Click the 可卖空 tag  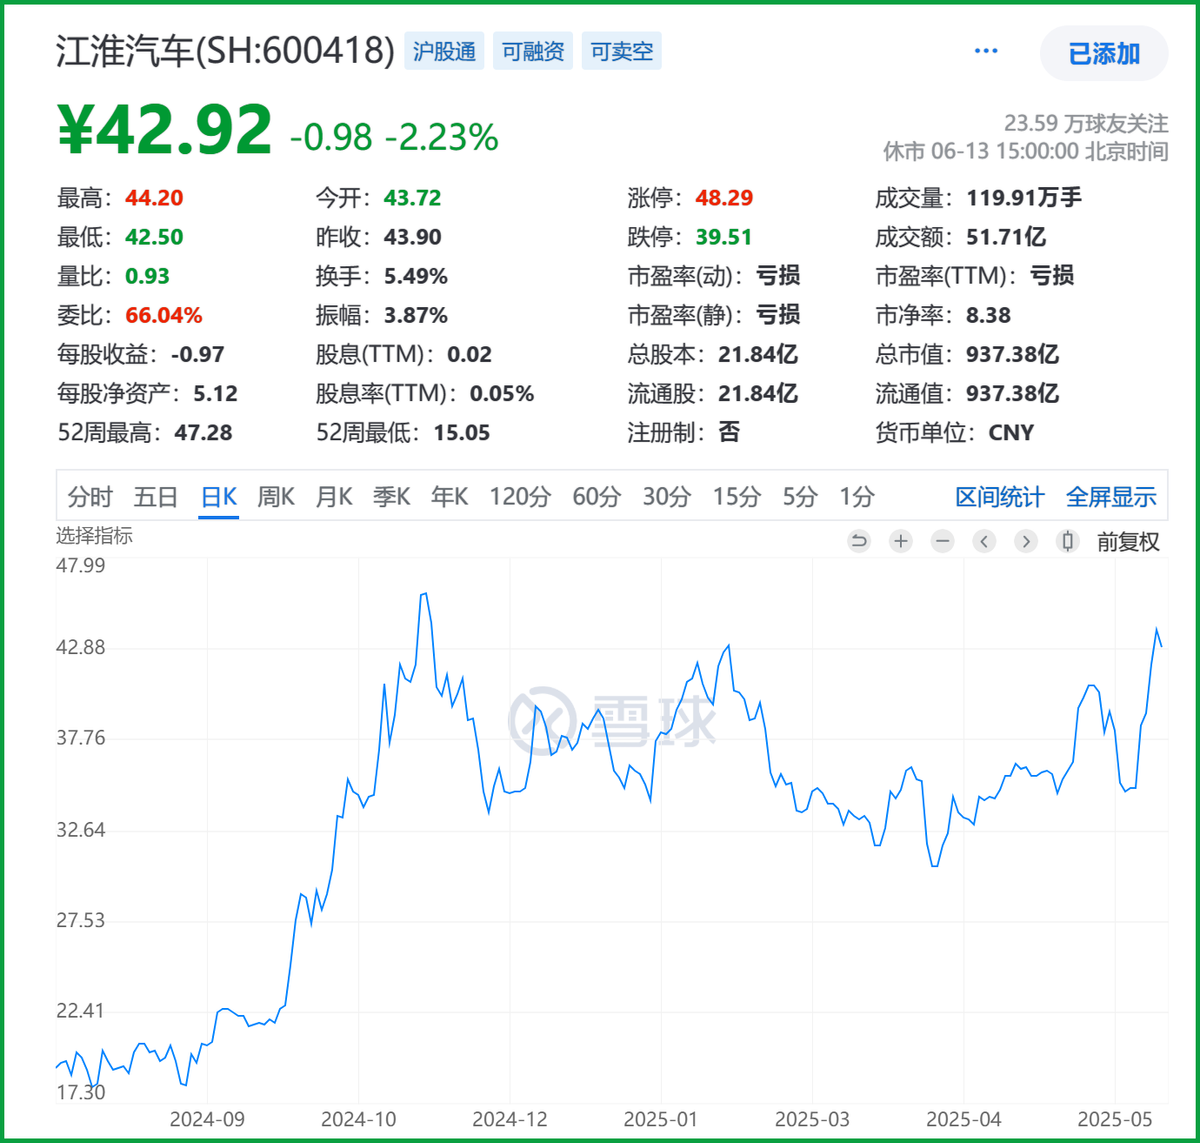tap(622, 51)
